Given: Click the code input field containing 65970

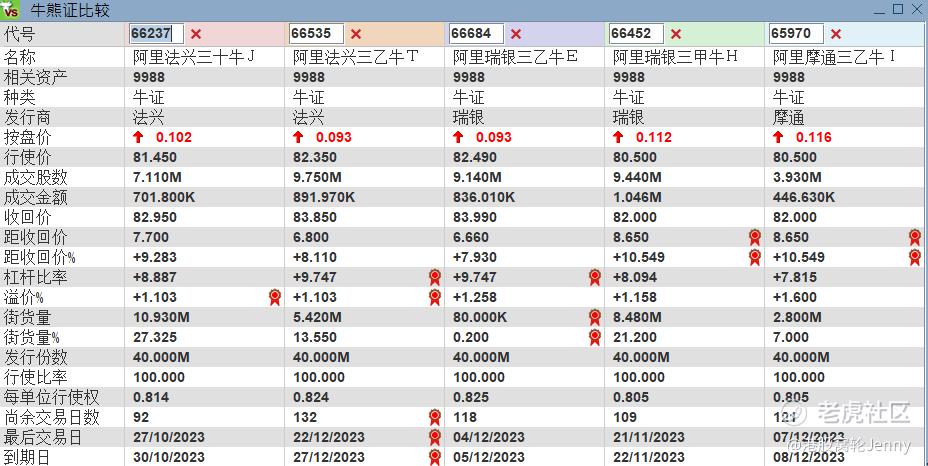Looking at the screenshot, I should [797, 34].
